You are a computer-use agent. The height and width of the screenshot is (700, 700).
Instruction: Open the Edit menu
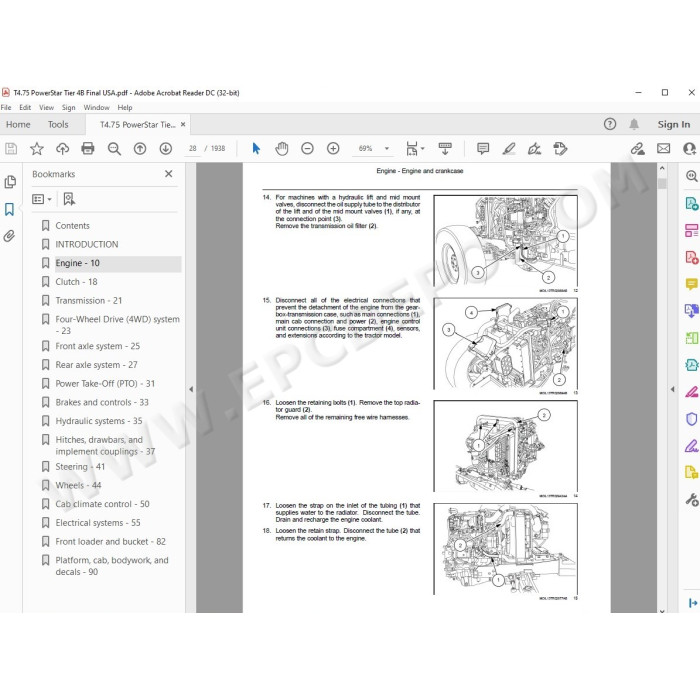25,108
